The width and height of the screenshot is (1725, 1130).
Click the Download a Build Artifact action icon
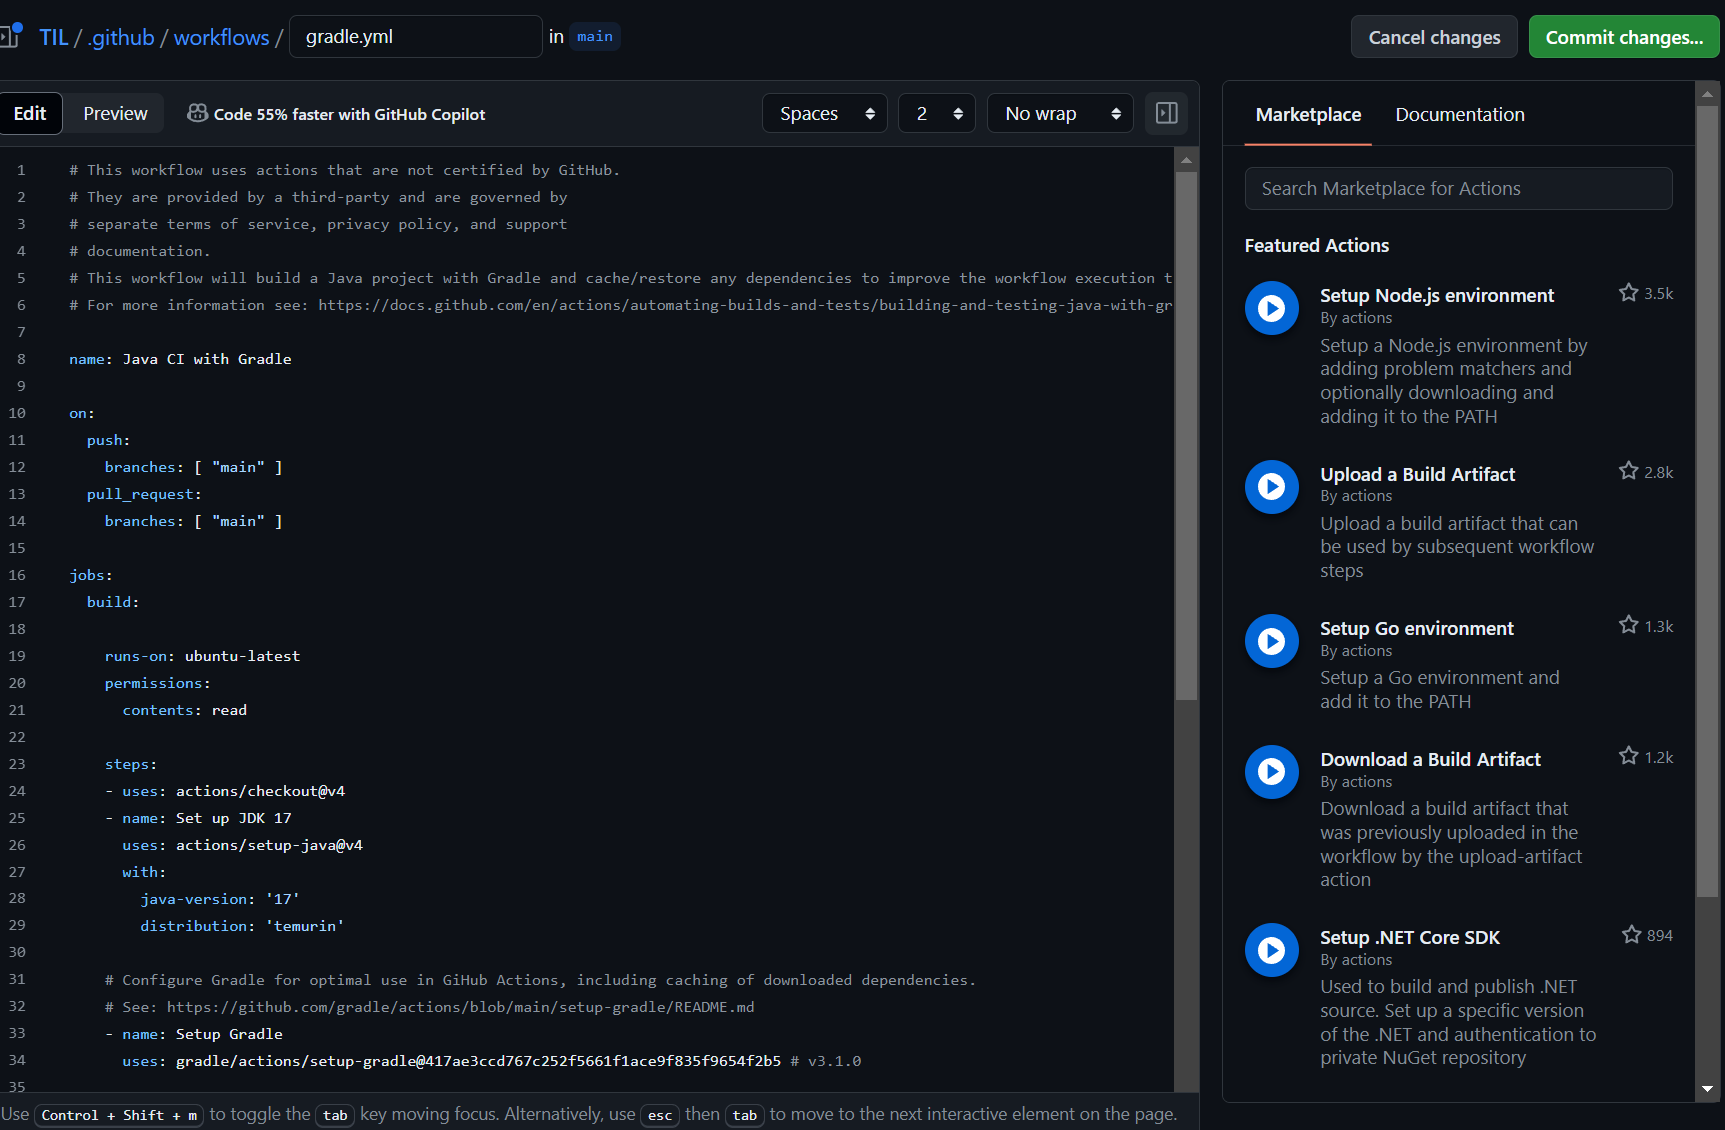click(1271, 772)
